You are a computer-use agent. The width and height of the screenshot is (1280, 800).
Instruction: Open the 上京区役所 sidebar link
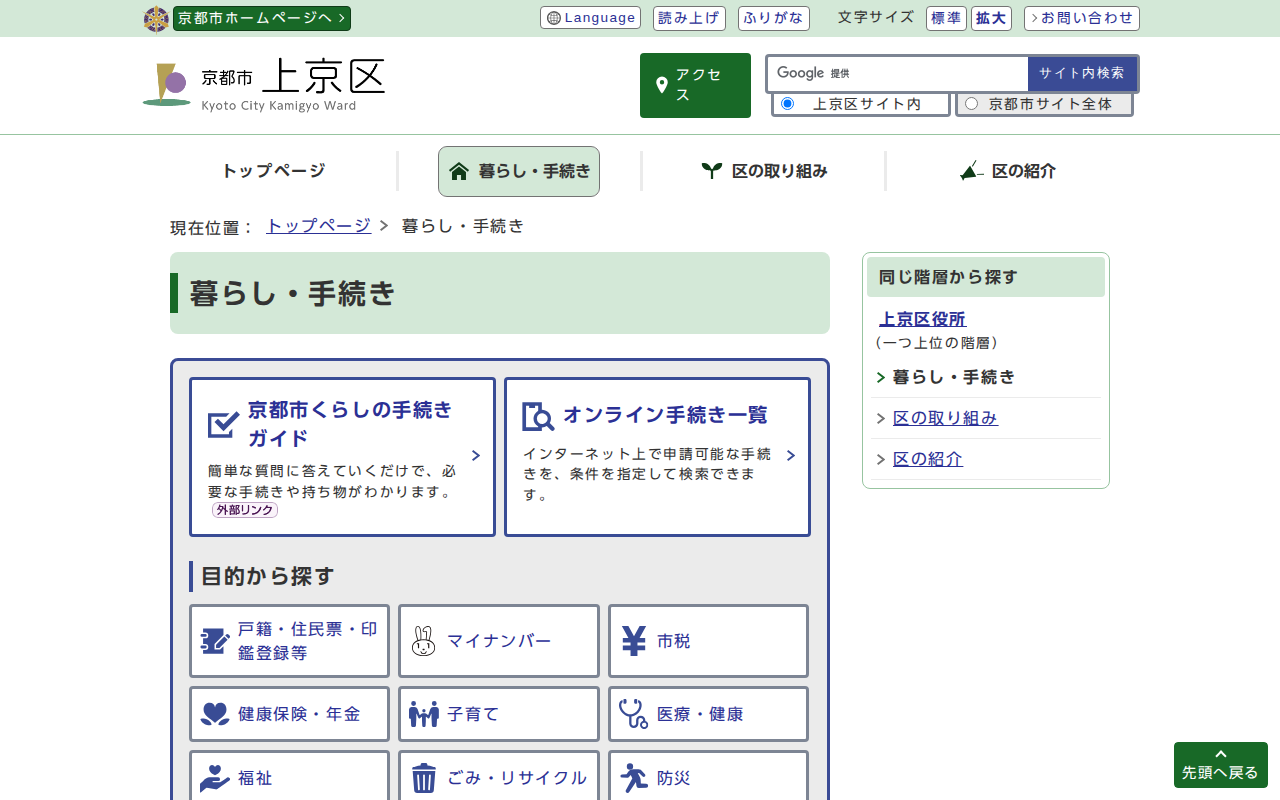[922, 319]
